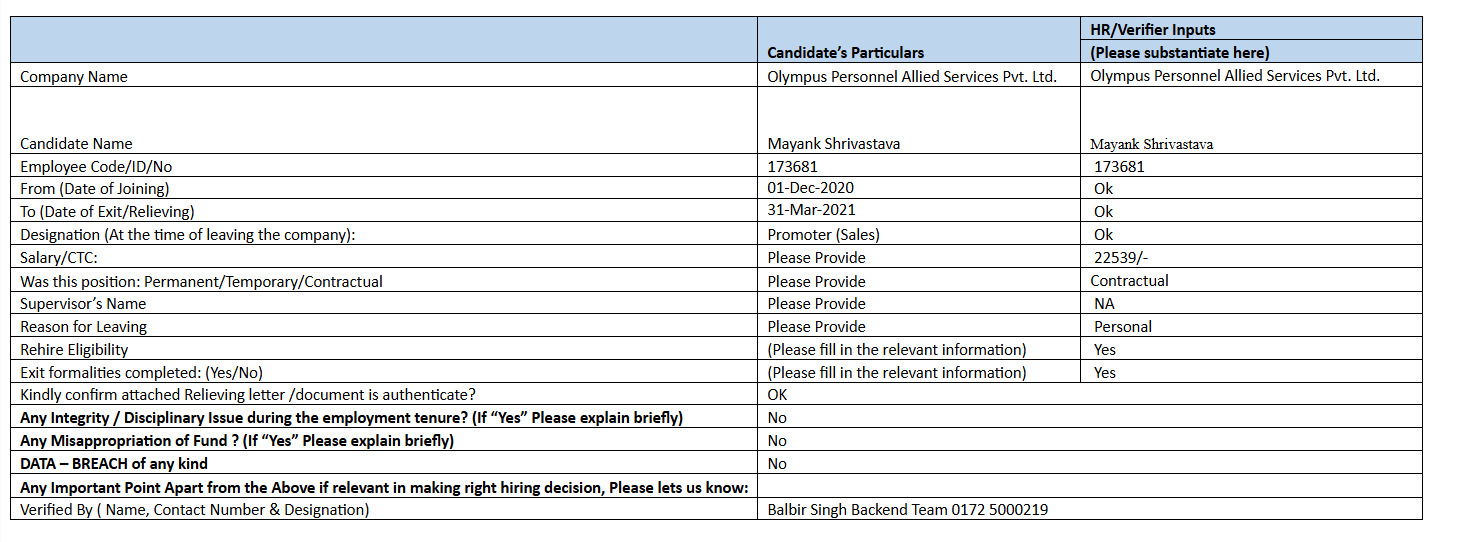
Task: Click Yes for exit formalities completed
Action: pos(1104,372)
